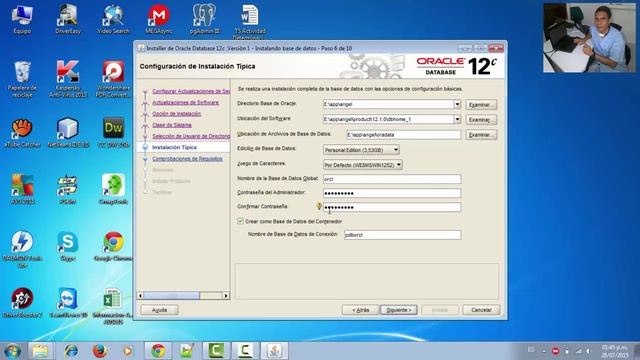Open Windows Media Player taskbar icon

pyautogui.click(x=127, y=351)
